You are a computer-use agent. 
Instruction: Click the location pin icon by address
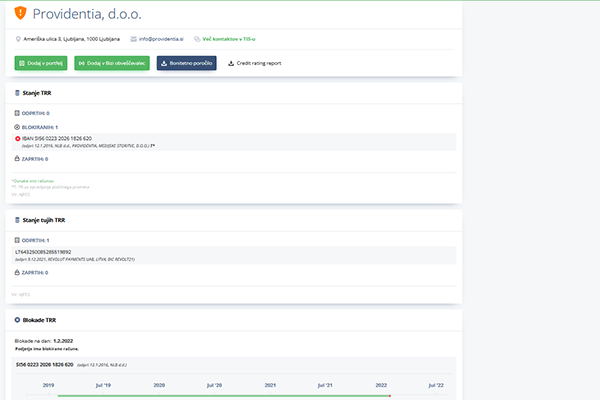coord(19,39)
